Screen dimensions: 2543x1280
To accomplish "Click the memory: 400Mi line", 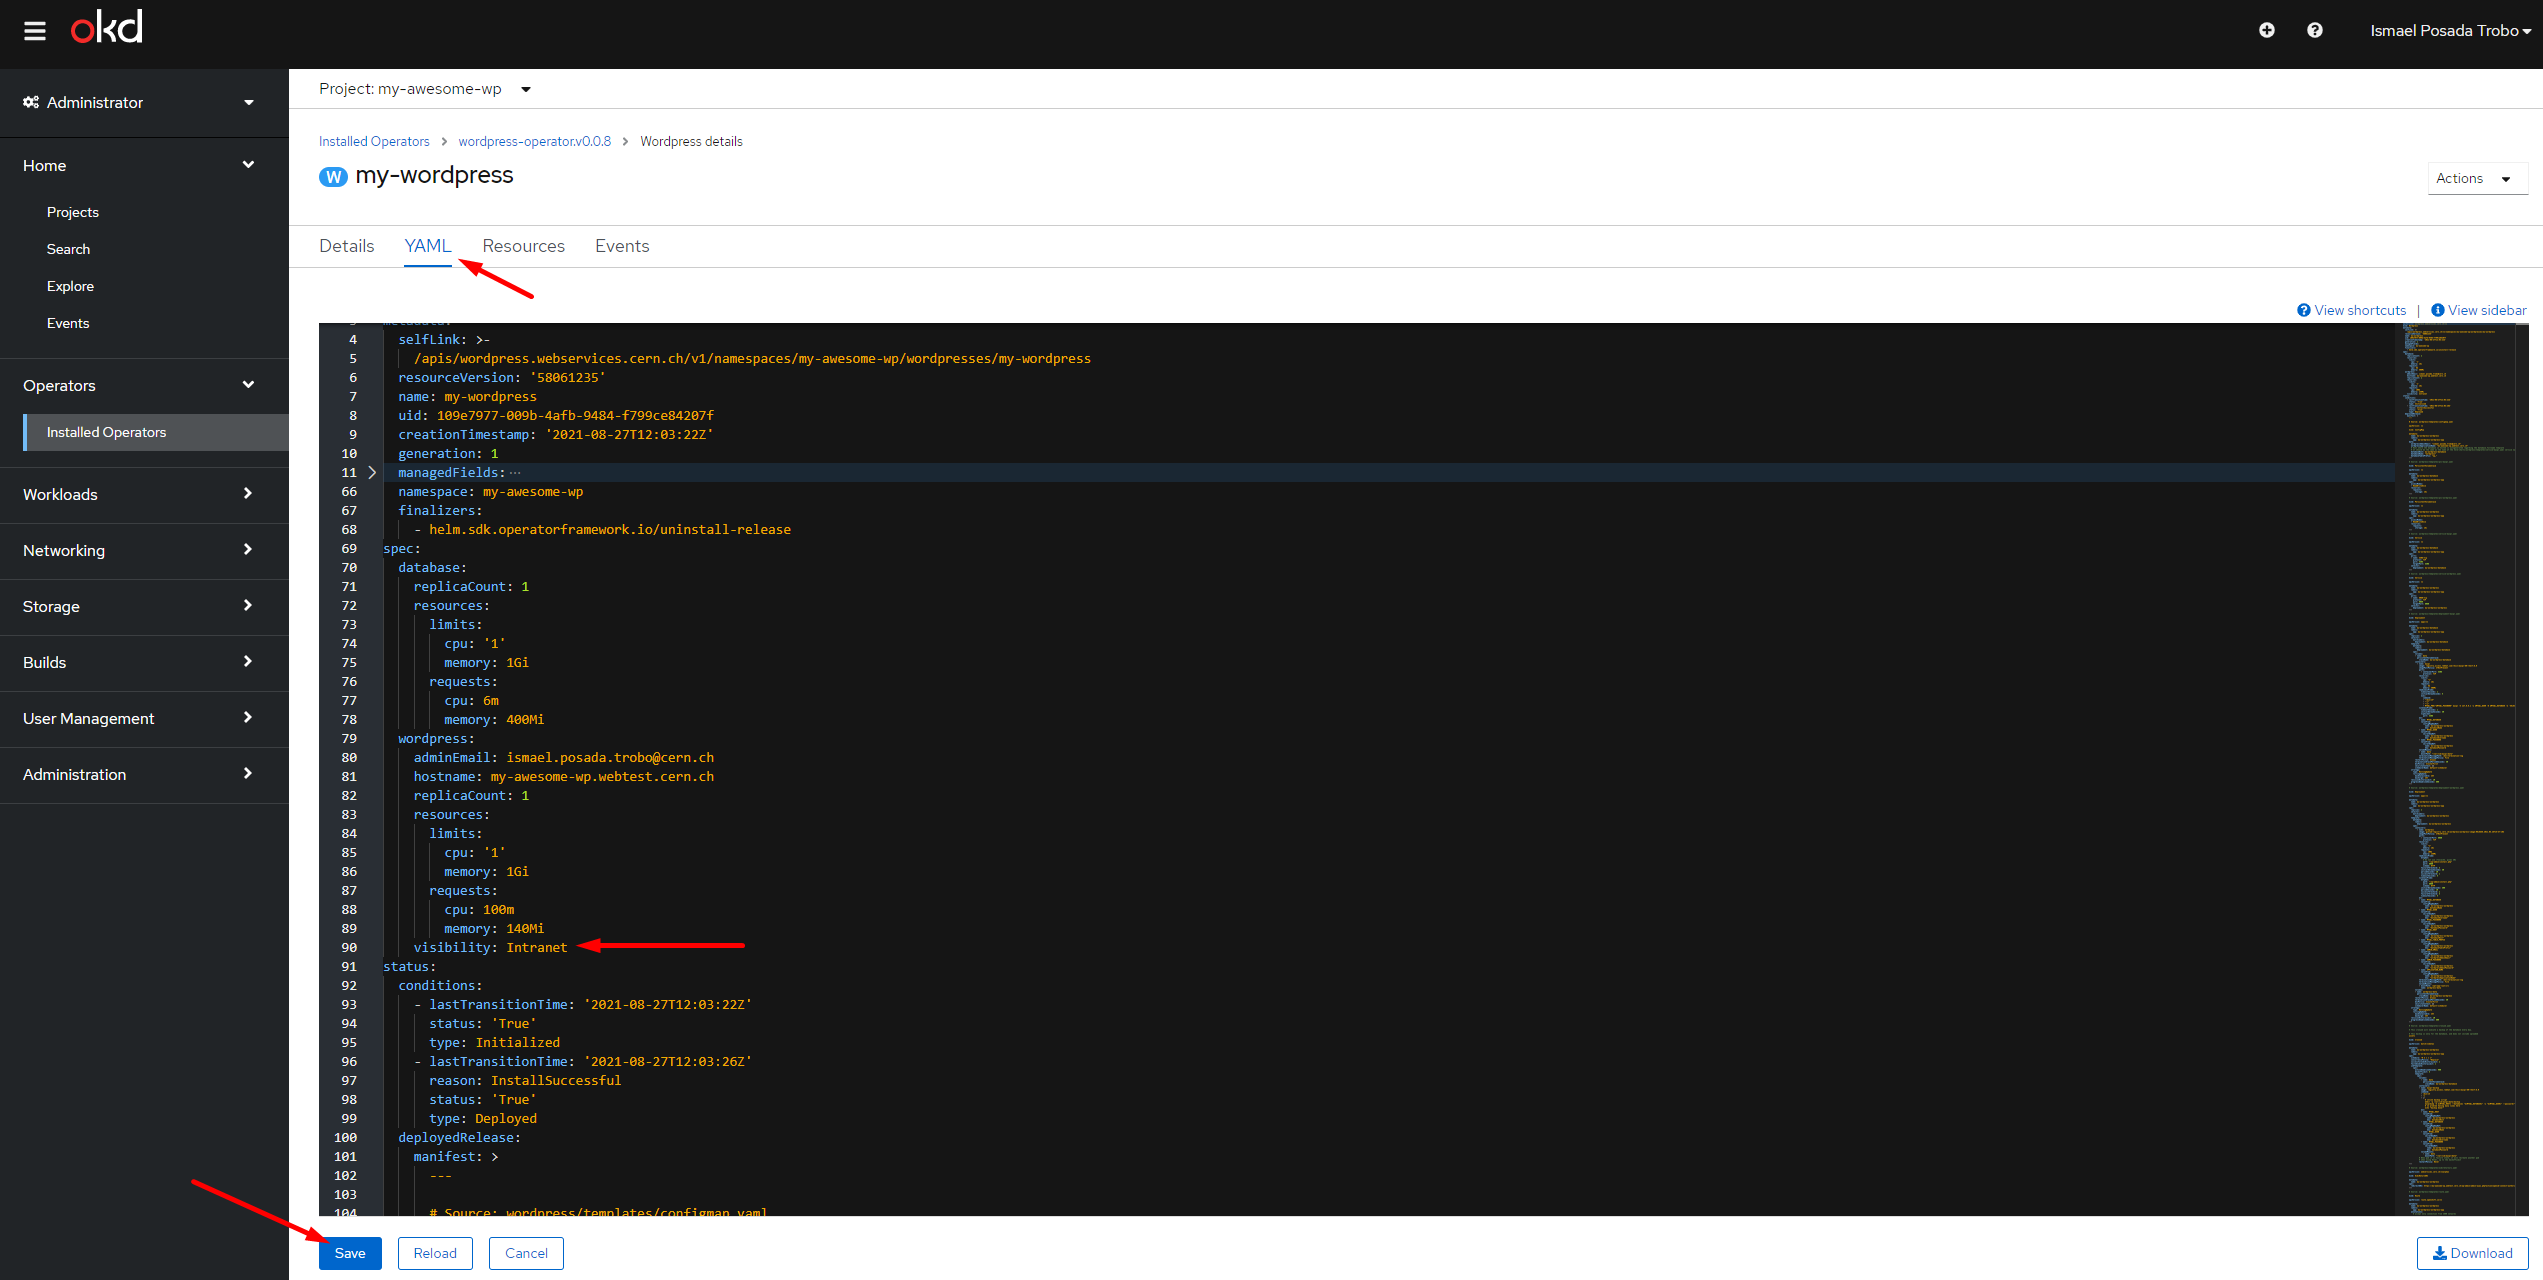I will click(494, 719).
